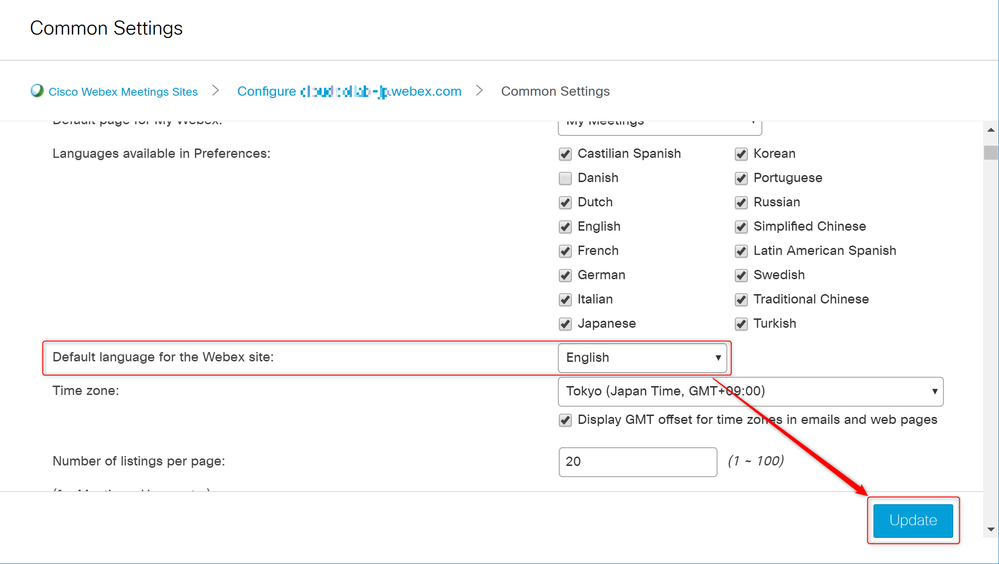The image size is (999, 564).
Task: Toggle the Russian language checkbox
Action: [x=741, y=203]
